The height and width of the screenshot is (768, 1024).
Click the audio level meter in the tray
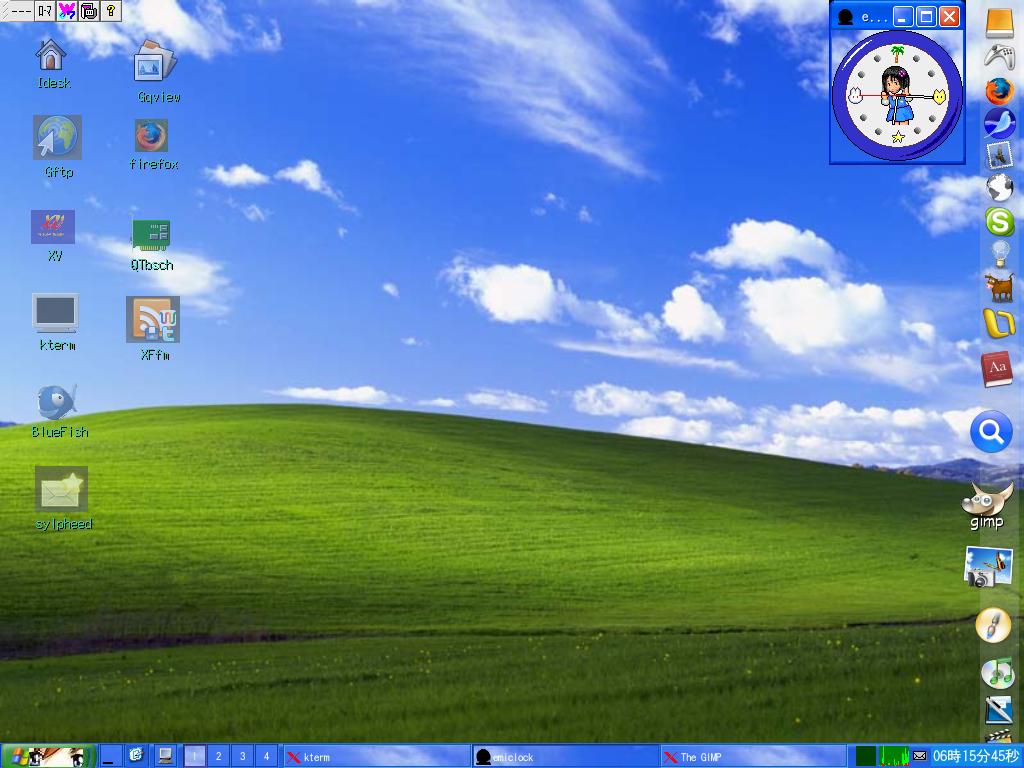coord(893,756)
